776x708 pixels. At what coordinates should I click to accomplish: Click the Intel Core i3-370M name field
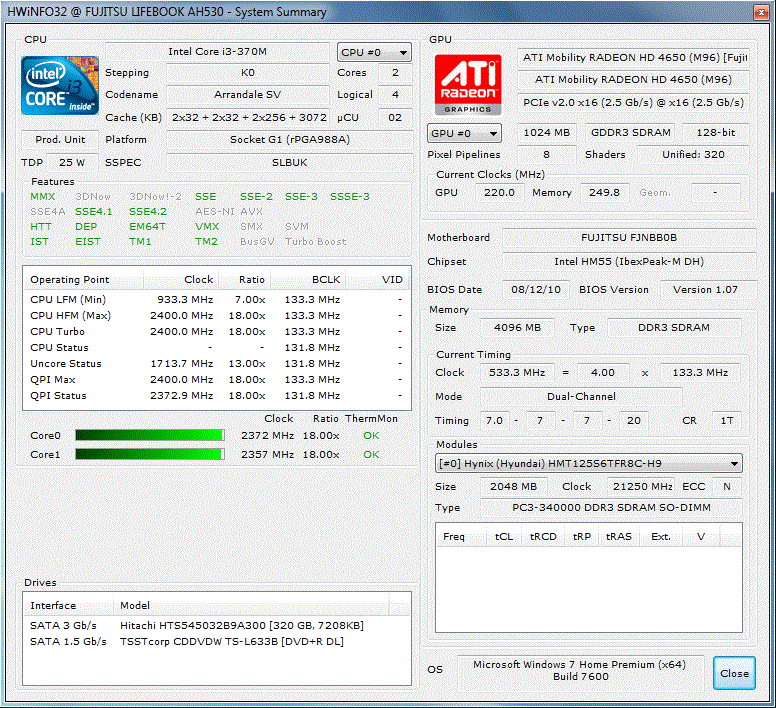(x=217, y=52)
